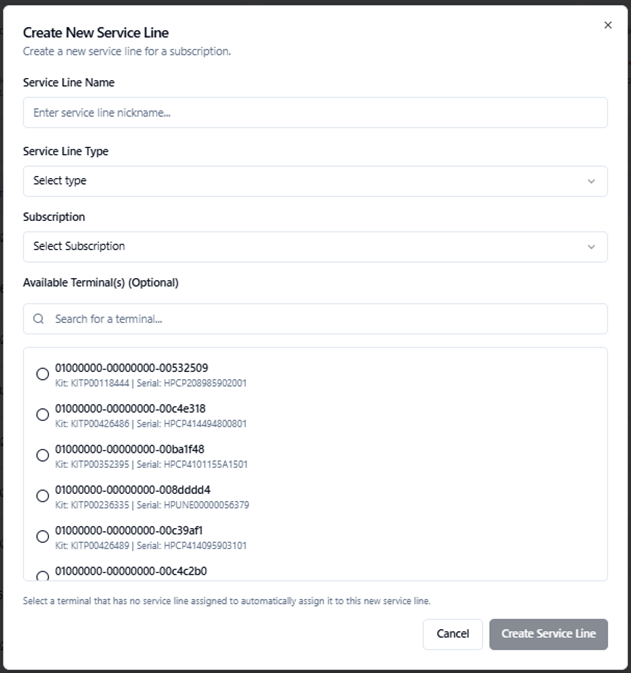Expand the Select Subscription dropdown
Viewport: 631px width, 673px height.
(315, 247)
